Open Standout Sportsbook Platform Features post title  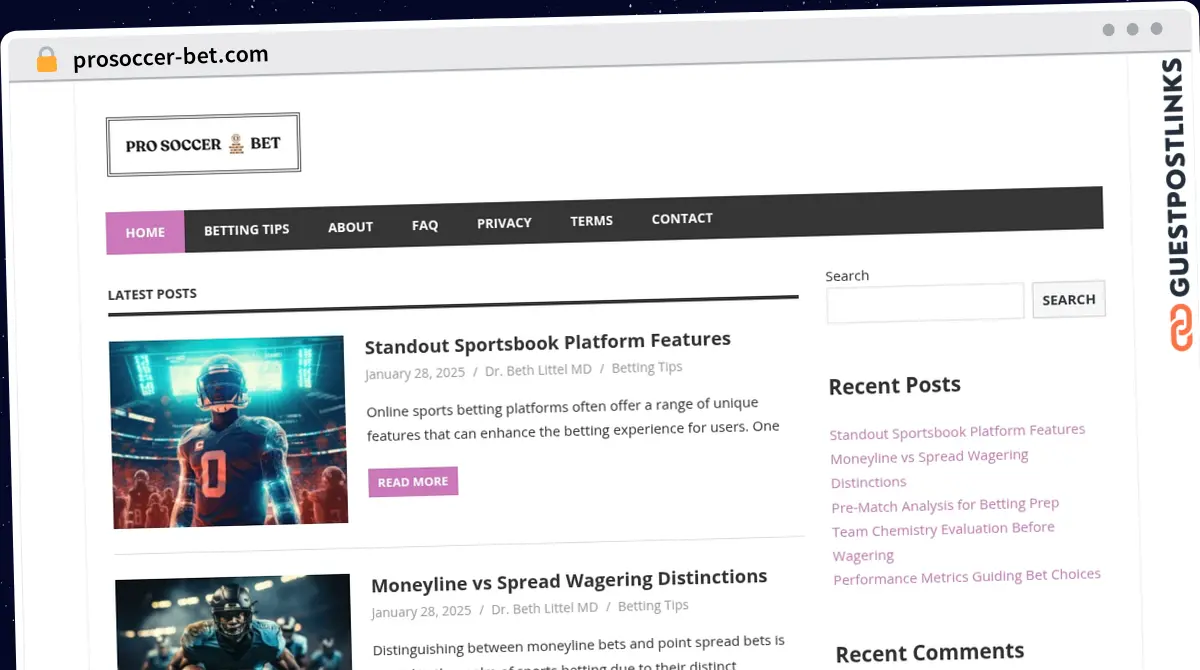(x=548, y=342)
